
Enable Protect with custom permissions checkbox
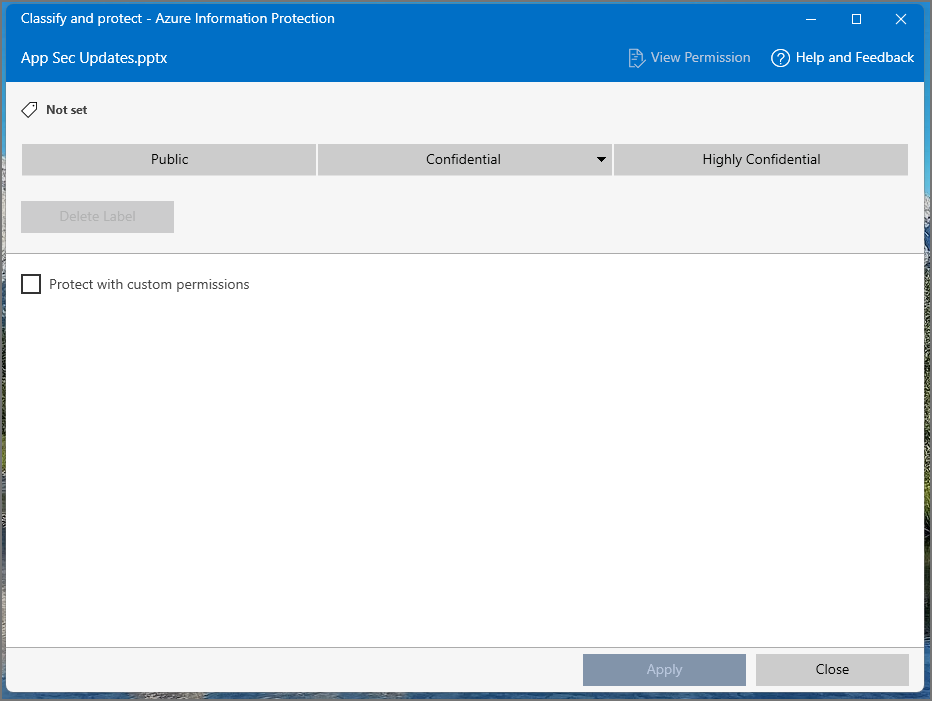click(31, 284)
